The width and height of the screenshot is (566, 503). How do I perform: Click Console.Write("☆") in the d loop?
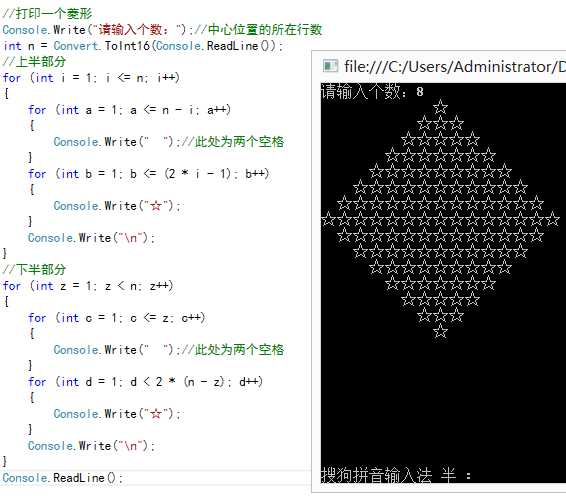coord(117,414)
